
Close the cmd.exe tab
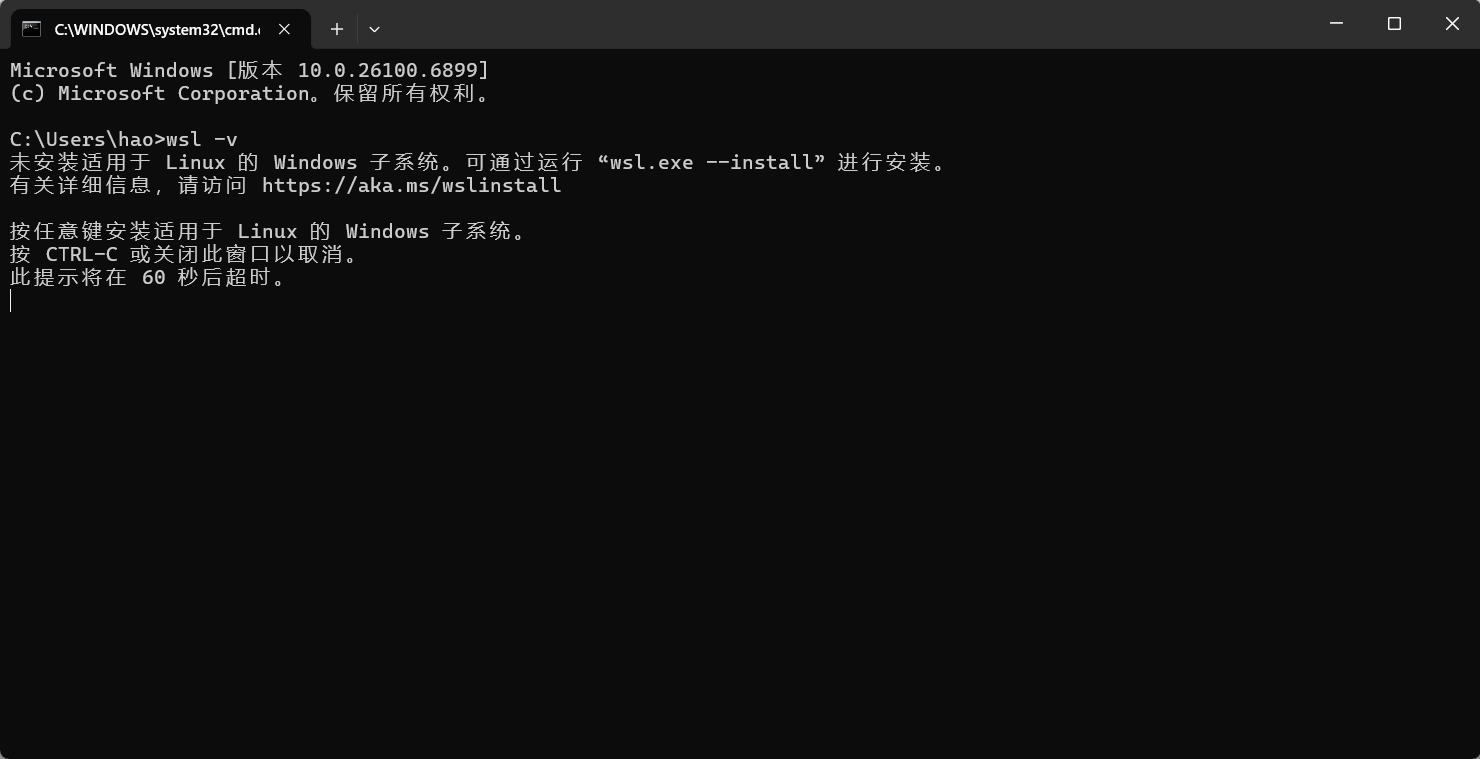click(x=284, y=29)
